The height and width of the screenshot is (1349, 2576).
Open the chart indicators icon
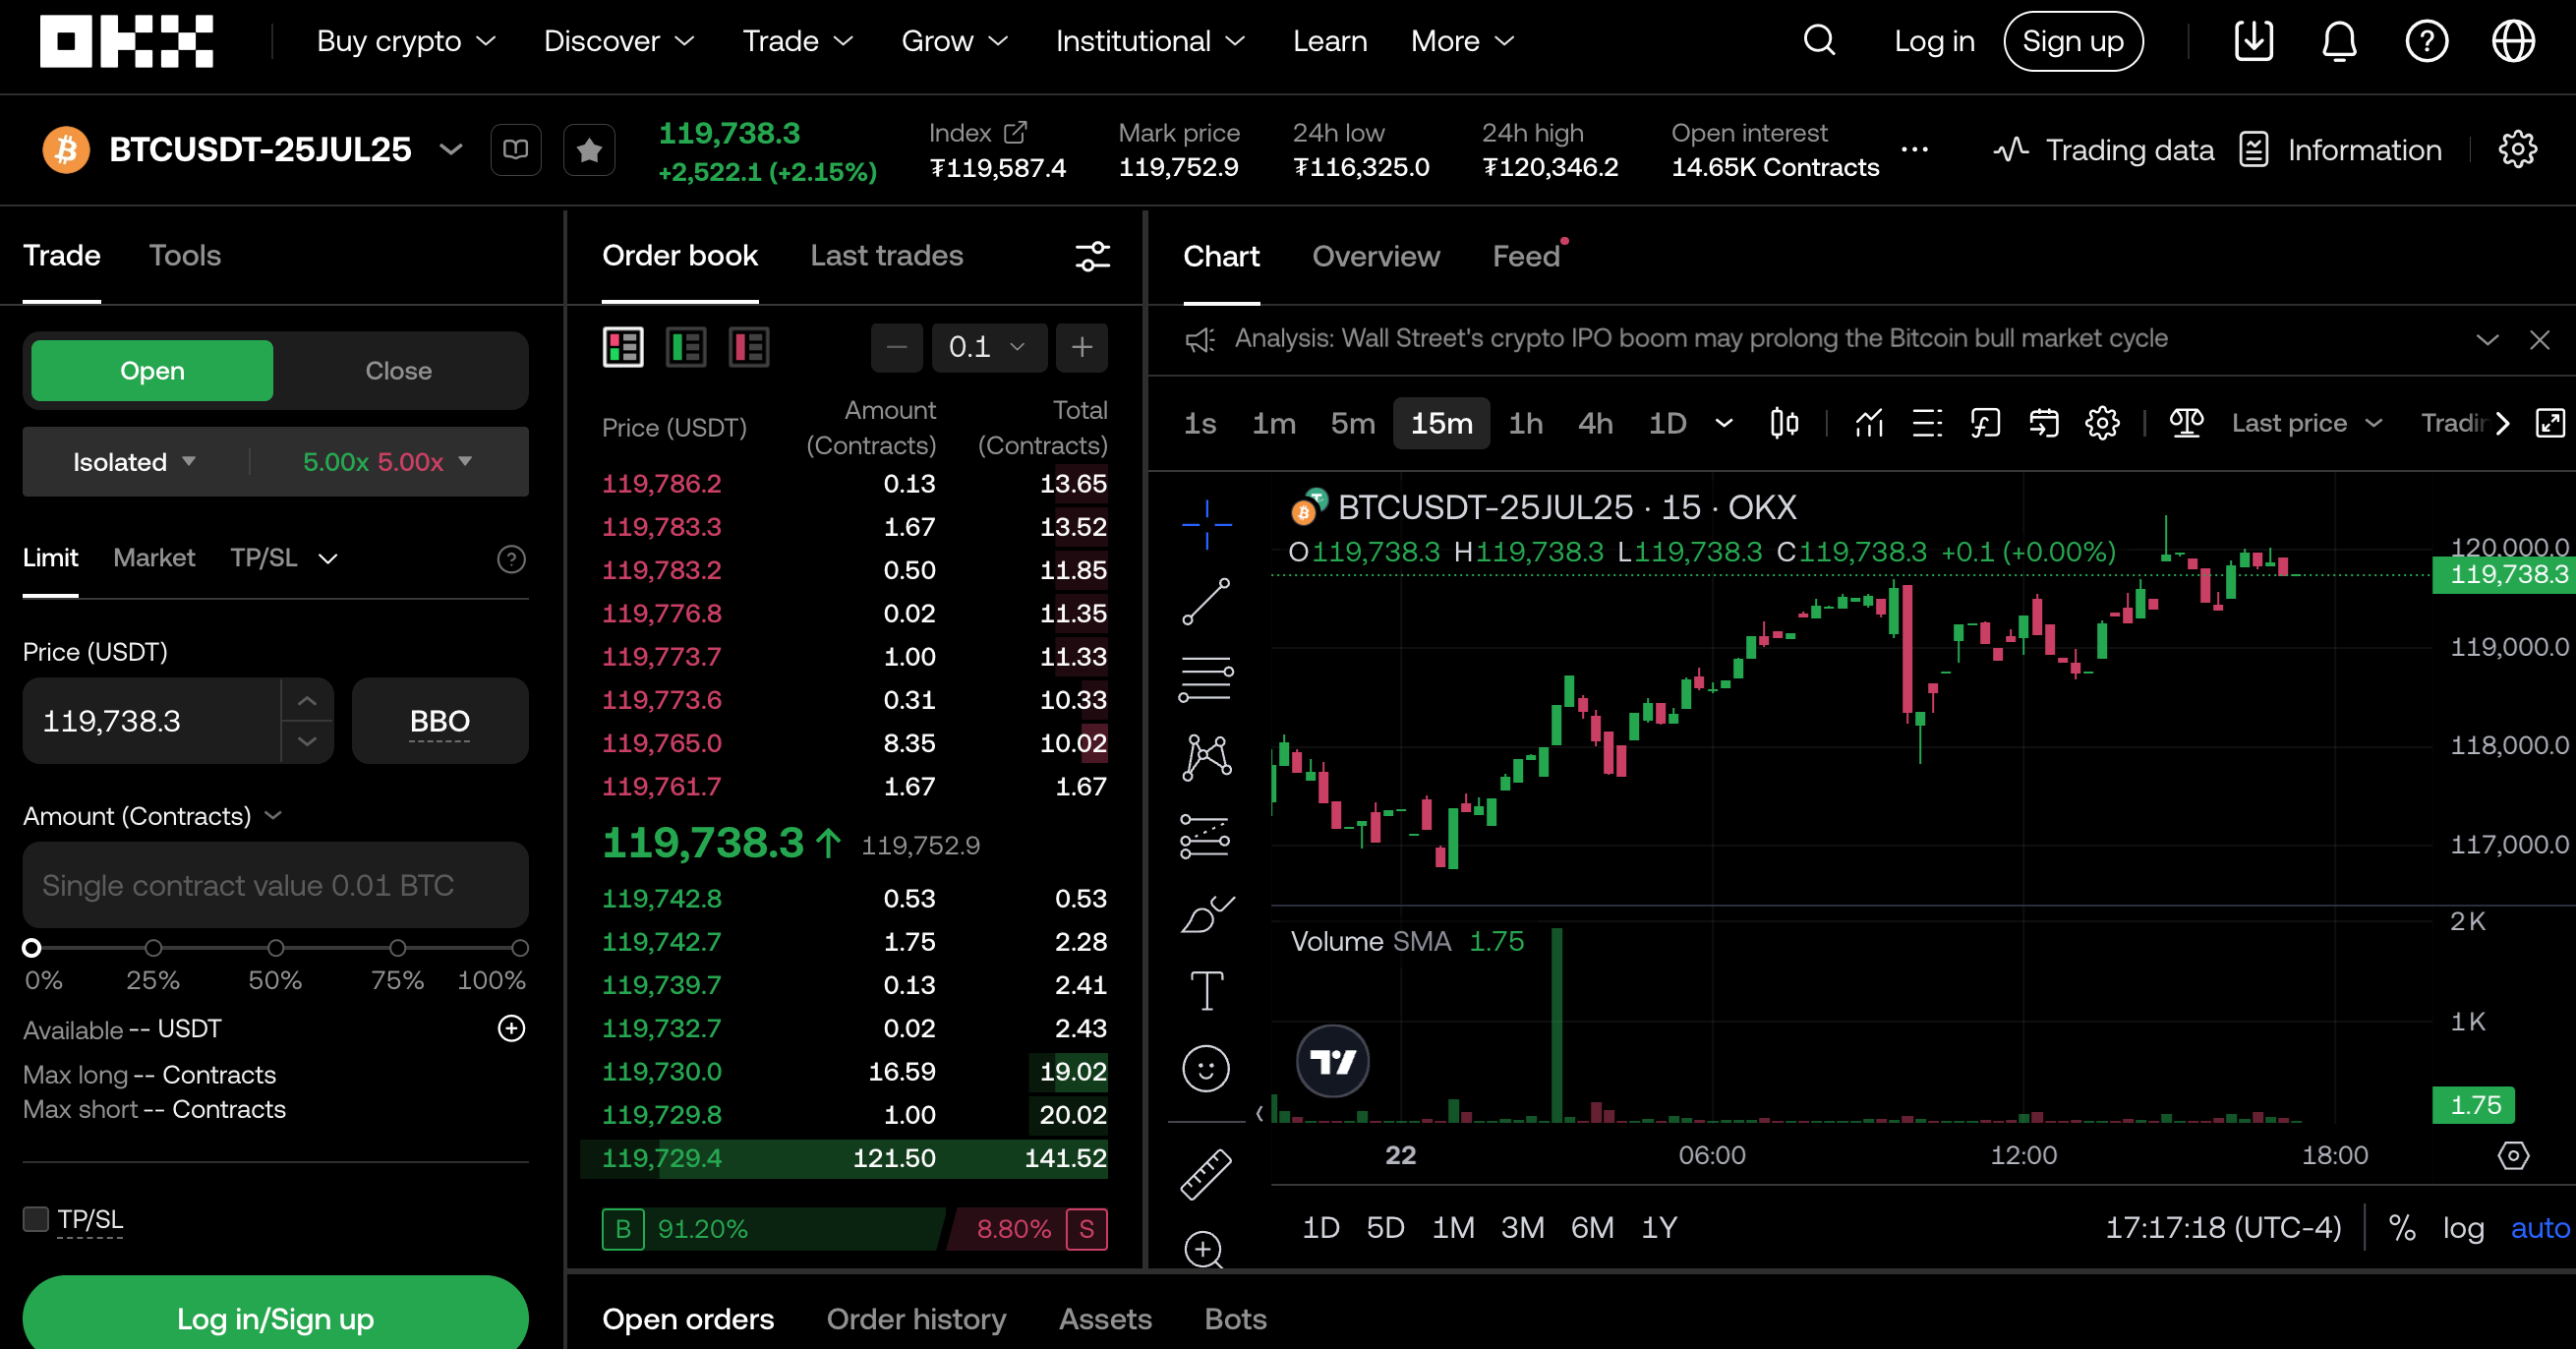[1869, 423]
